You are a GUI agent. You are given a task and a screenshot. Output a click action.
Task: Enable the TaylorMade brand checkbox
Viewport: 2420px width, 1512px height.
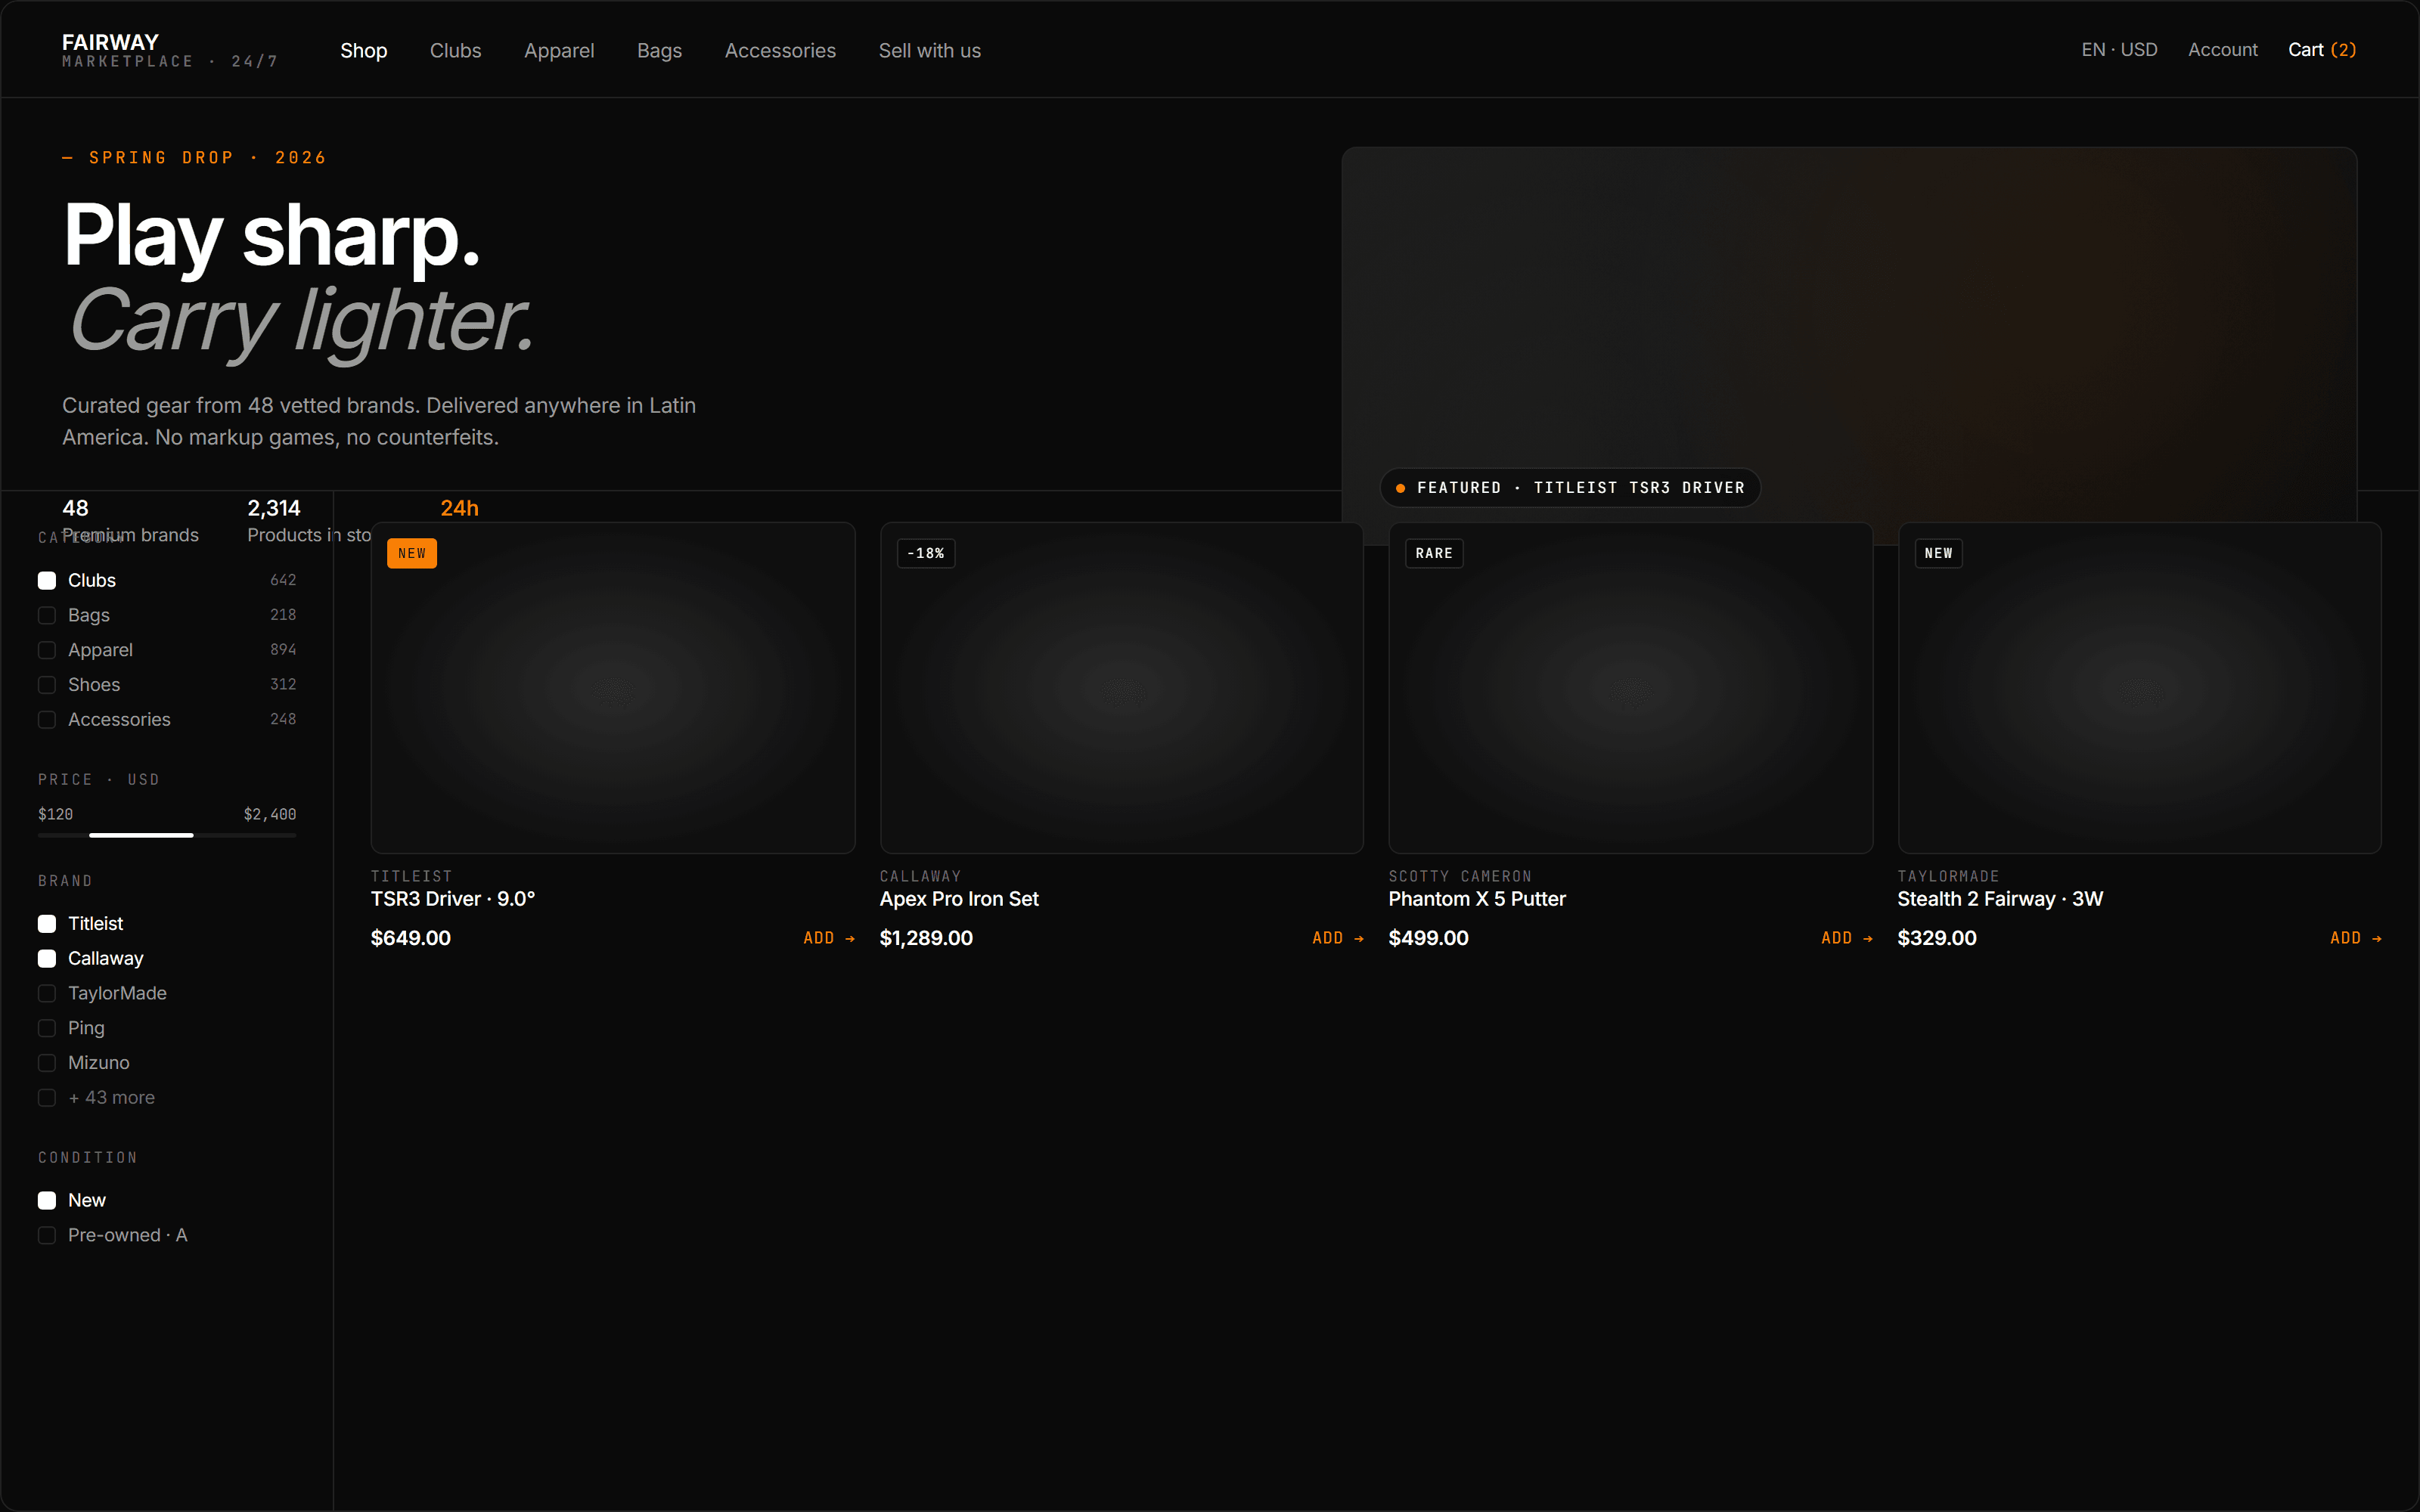[47, 993]
